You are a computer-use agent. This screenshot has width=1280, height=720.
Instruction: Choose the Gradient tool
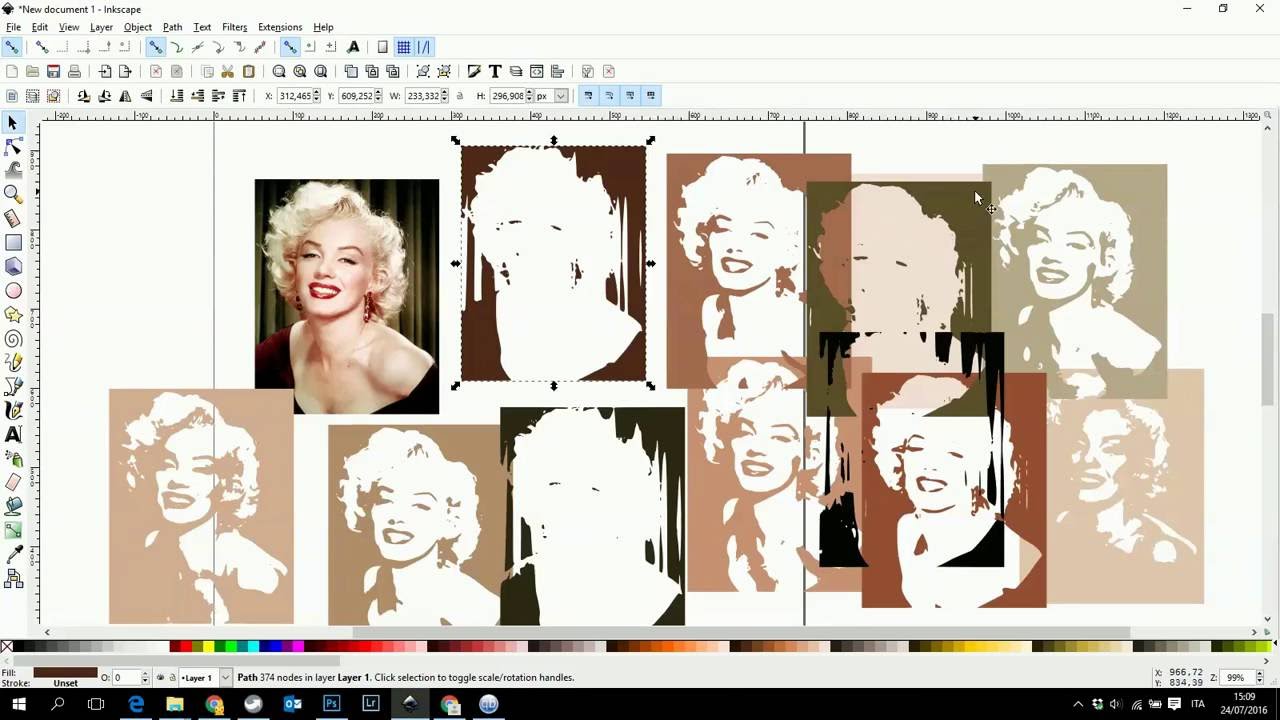pyautogui.click(x=13, y=530)
